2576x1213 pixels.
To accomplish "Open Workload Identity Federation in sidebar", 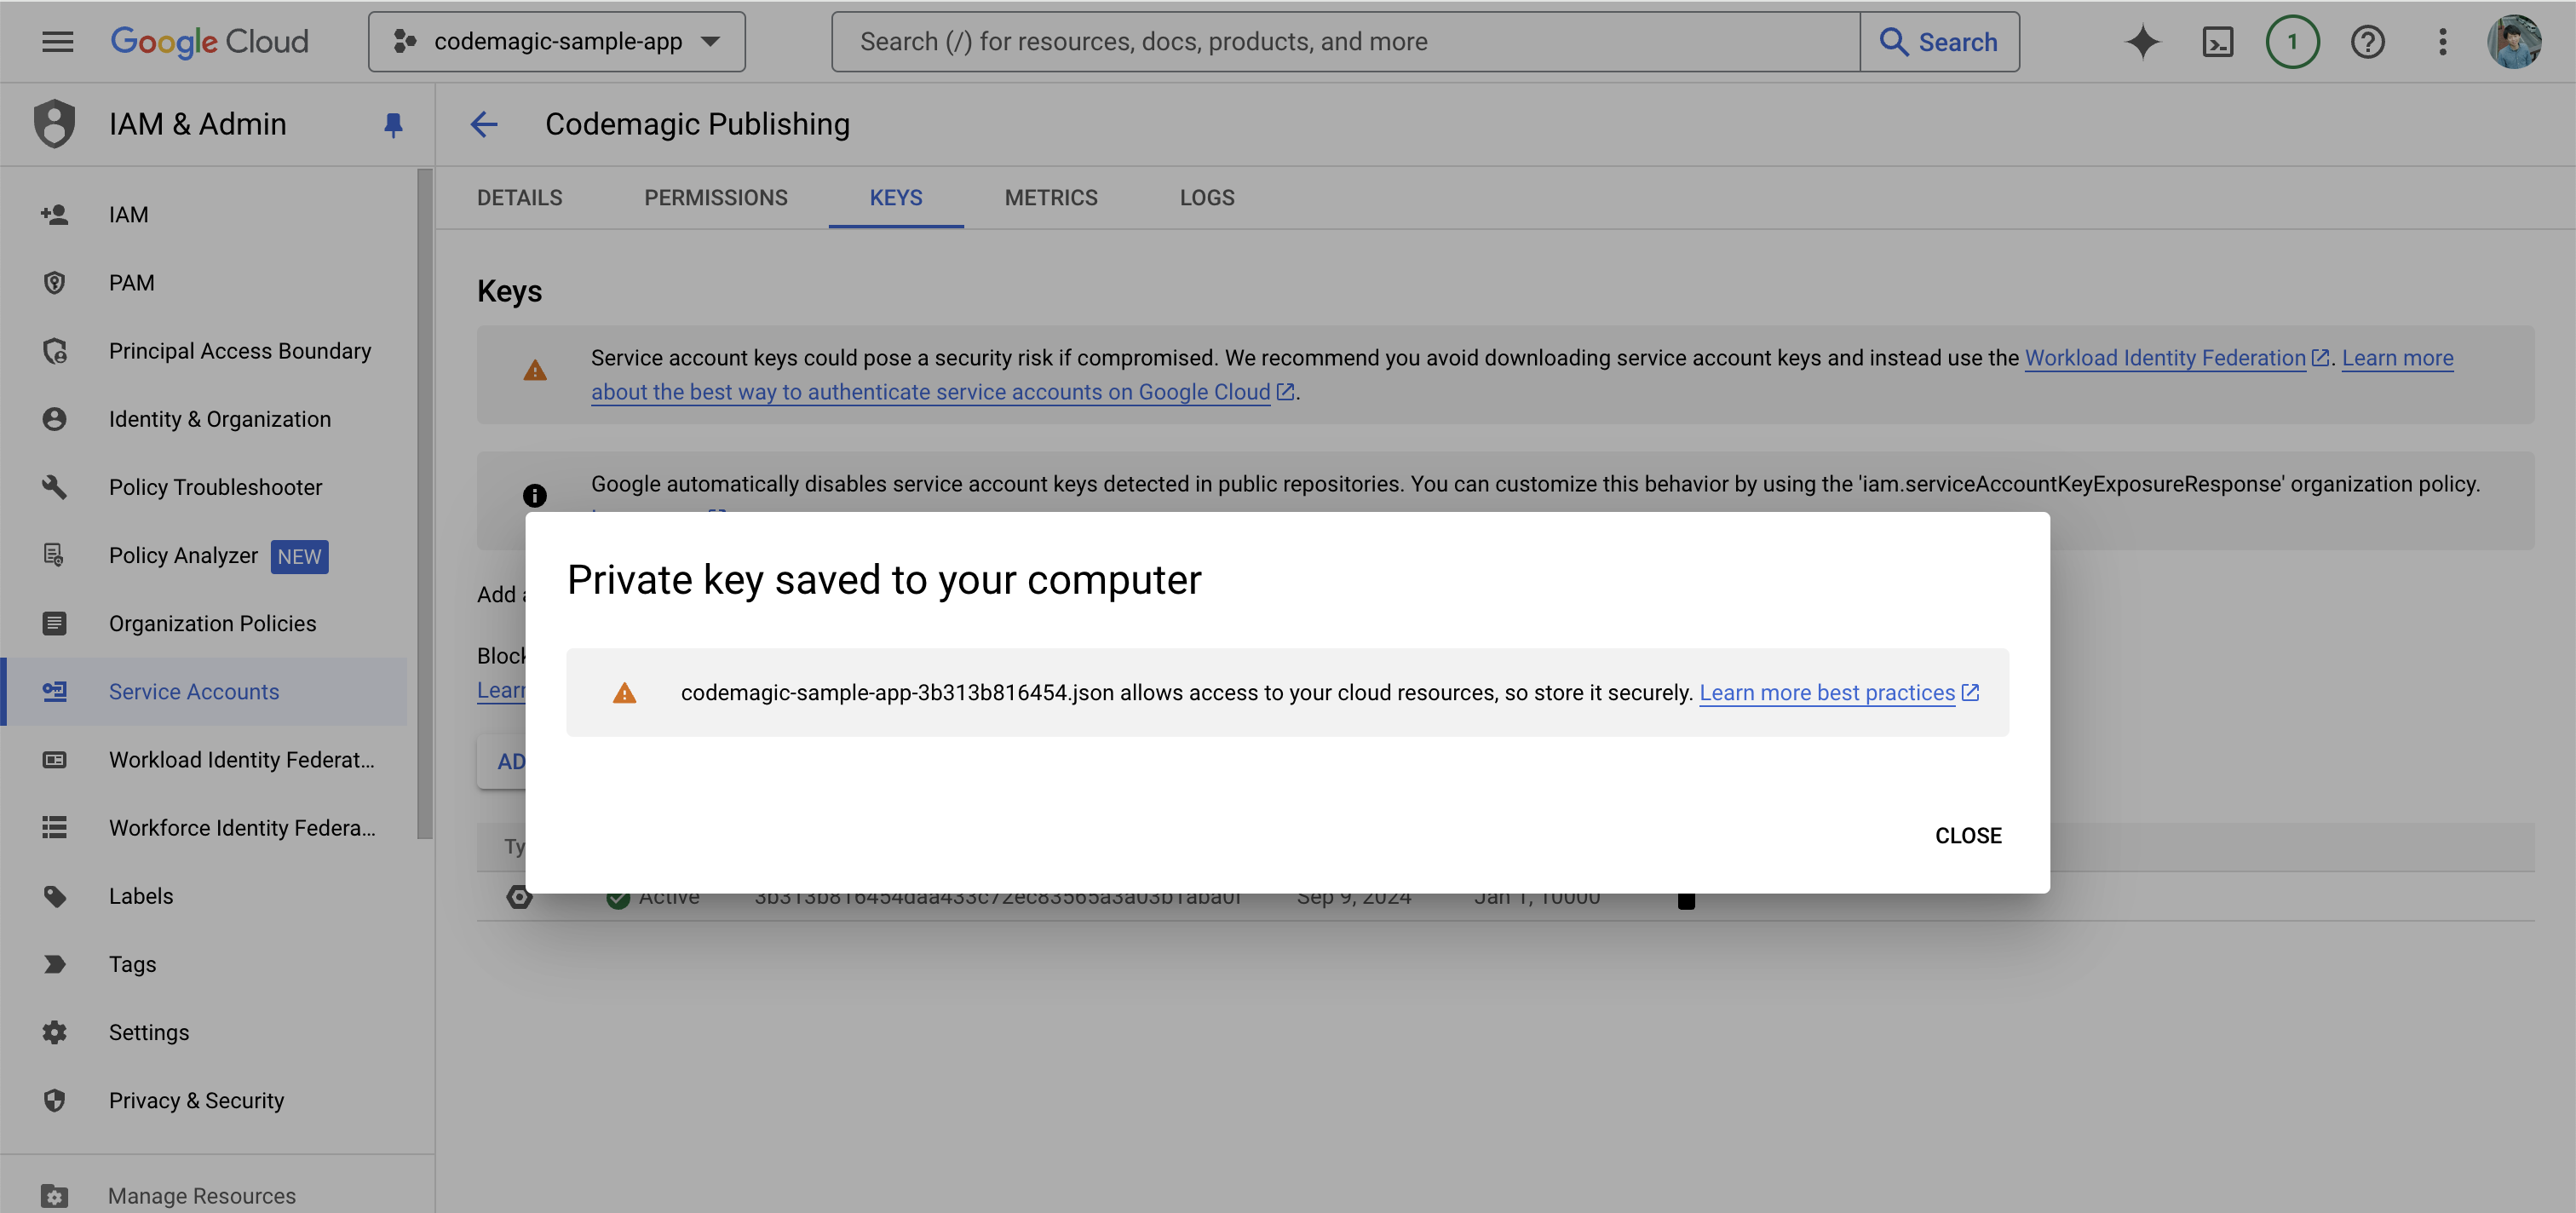I will click(x=205, y=760).
